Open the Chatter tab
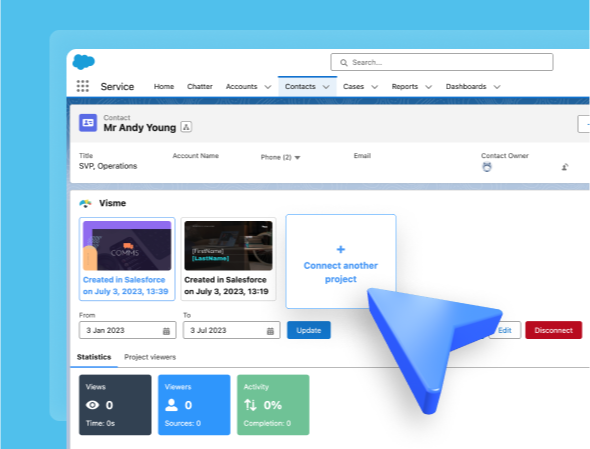This screenshot has height=449, width=590. pyautogui.click(x=200, y=87)
